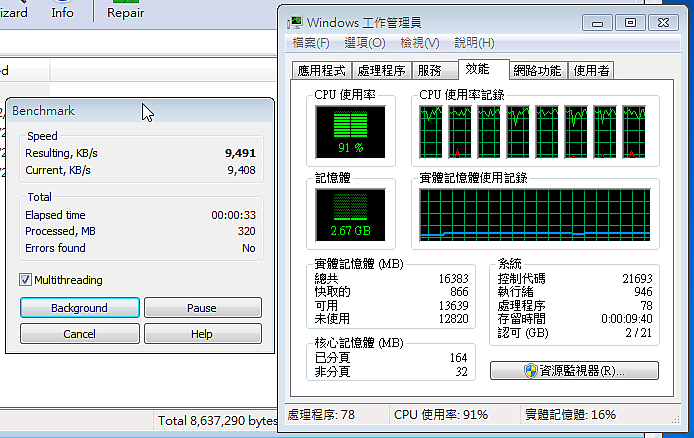Viewport: 694px width, 438px height.
Task: Click the paged kernel memory value 164
Action: 459,357
